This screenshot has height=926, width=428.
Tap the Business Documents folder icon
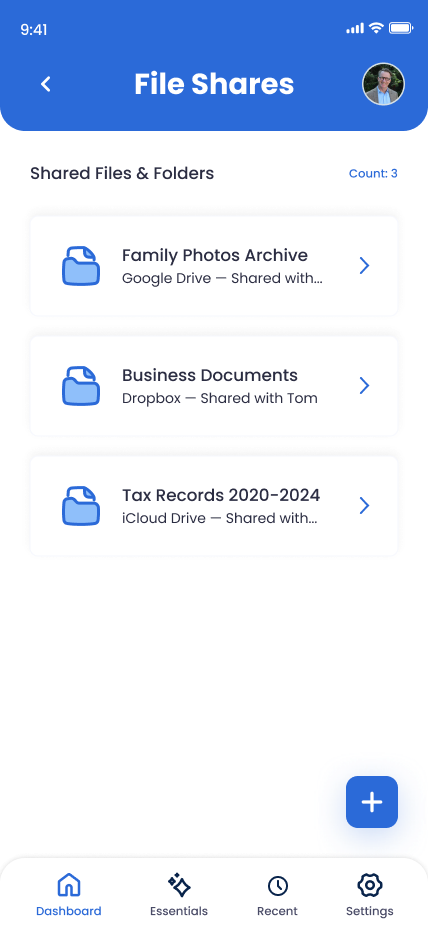[x=81, y=386]
